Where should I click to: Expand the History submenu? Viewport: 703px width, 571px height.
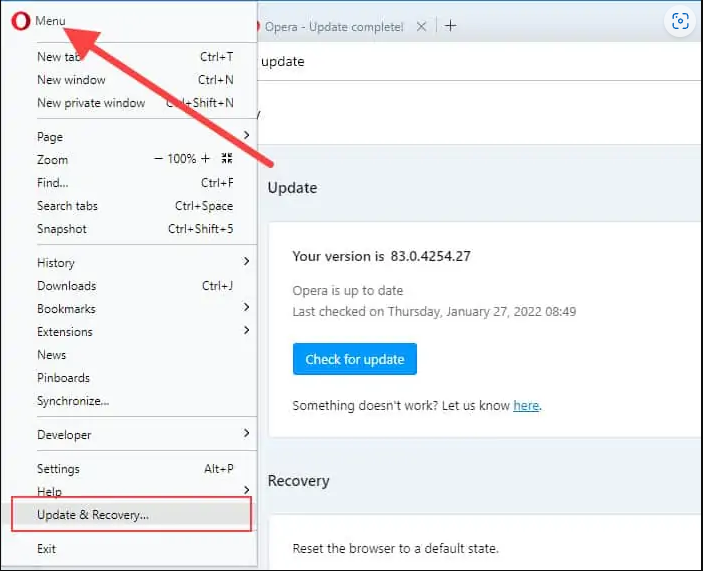coord(143,263)
